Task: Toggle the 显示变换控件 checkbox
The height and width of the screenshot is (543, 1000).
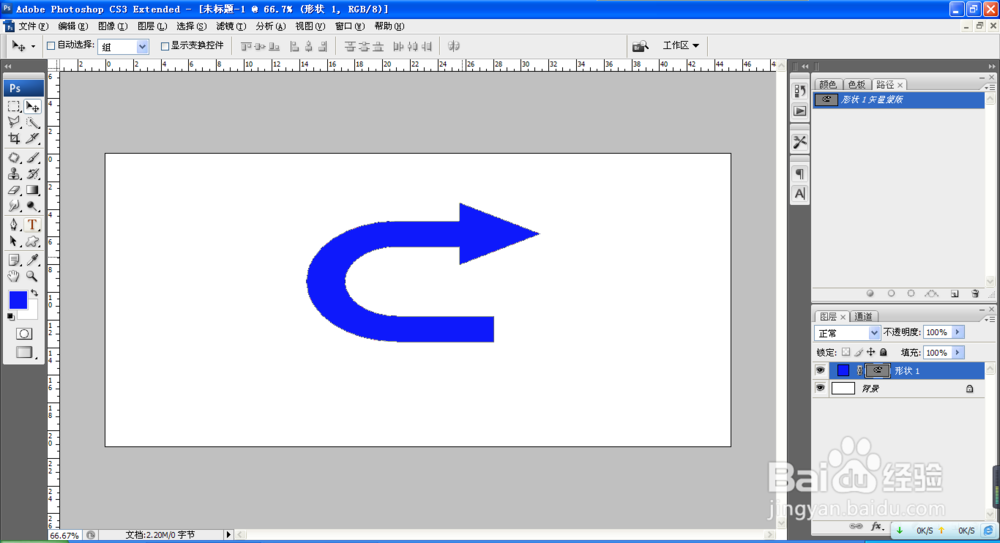Action: 165,46
